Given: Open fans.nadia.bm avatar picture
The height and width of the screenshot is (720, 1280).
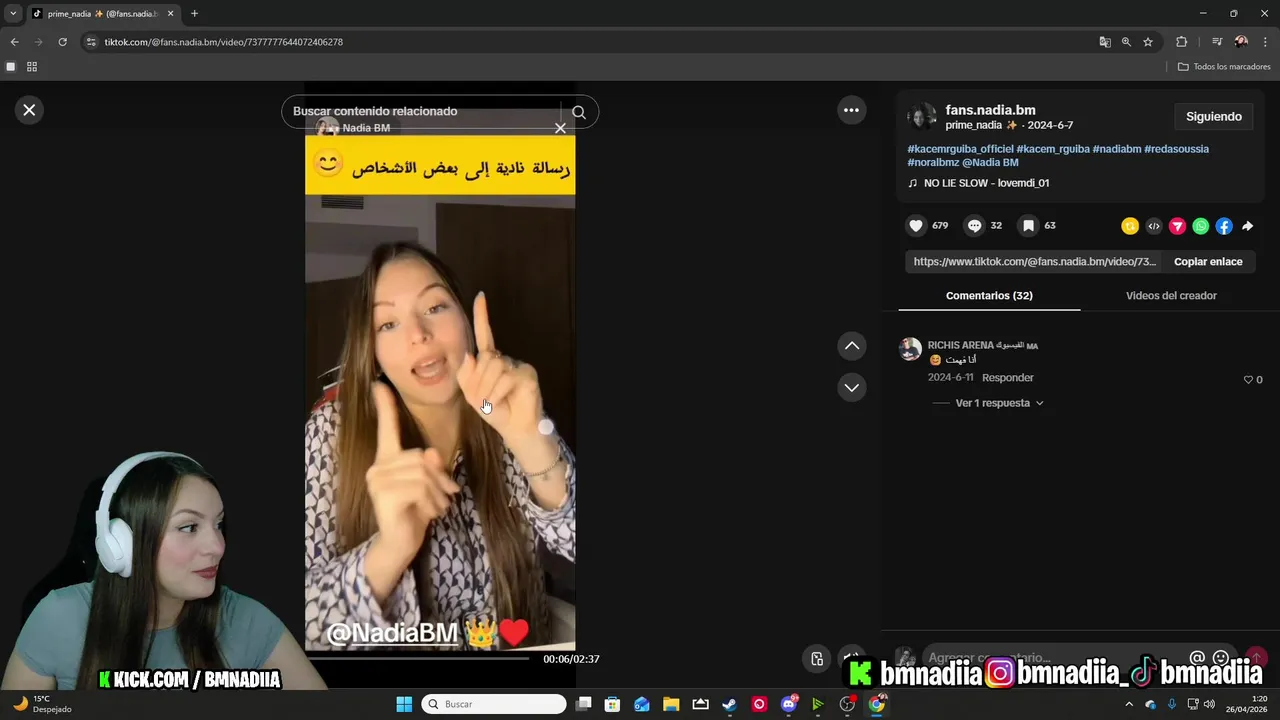Looking at the screenshot, I should pyautogui.click(x=923, y=116).
